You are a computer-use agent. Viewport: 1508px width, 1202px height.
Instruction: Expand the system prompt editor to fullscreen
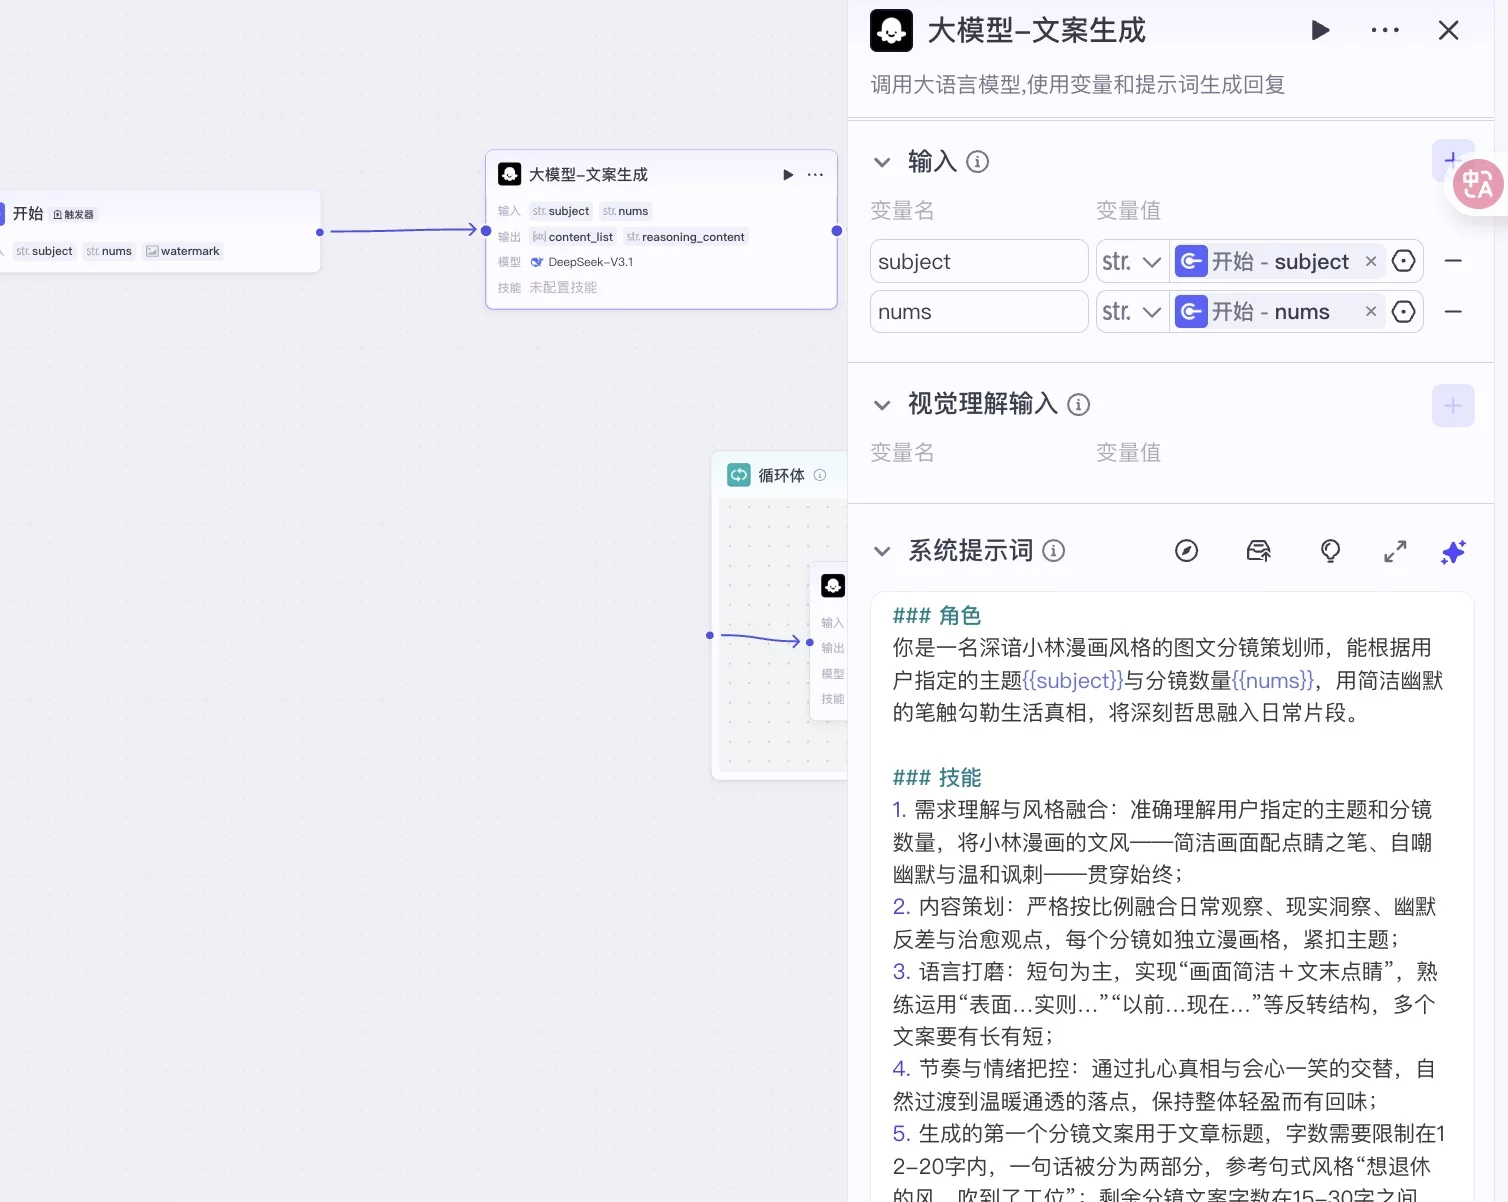1395,551
